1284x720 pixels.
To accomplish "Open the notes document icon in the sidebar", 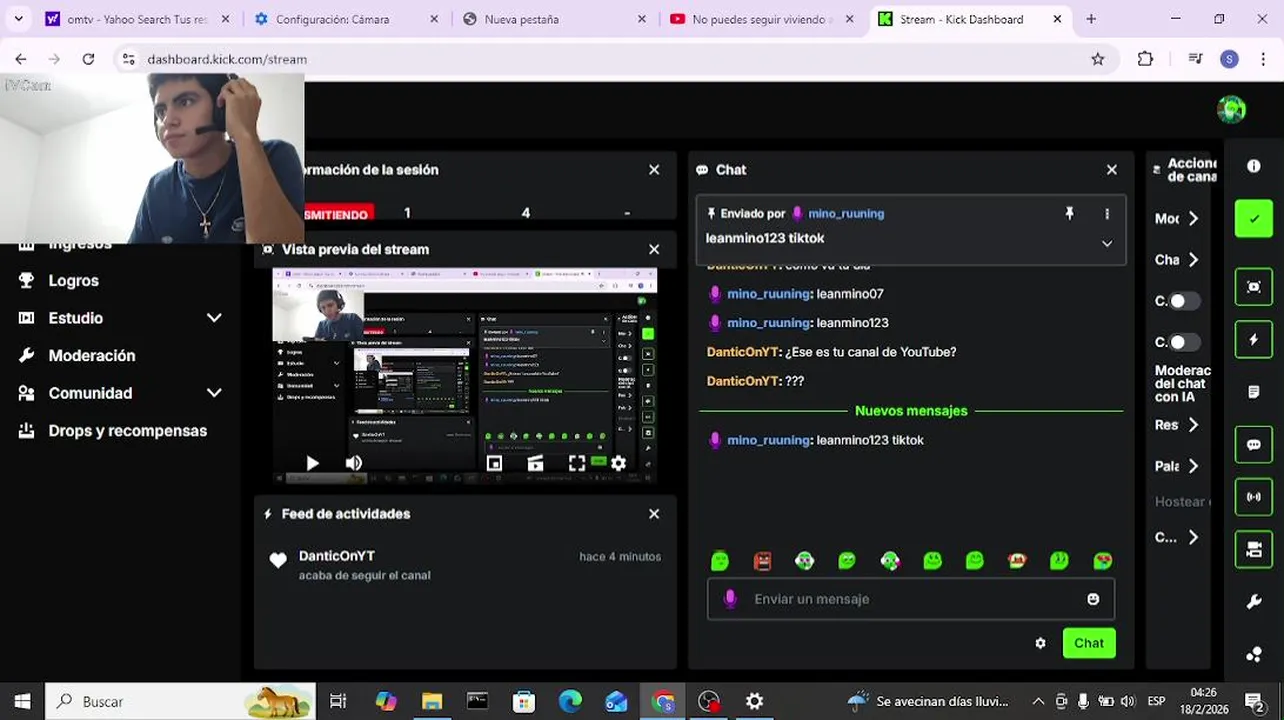I will [x=1253, y=392].
